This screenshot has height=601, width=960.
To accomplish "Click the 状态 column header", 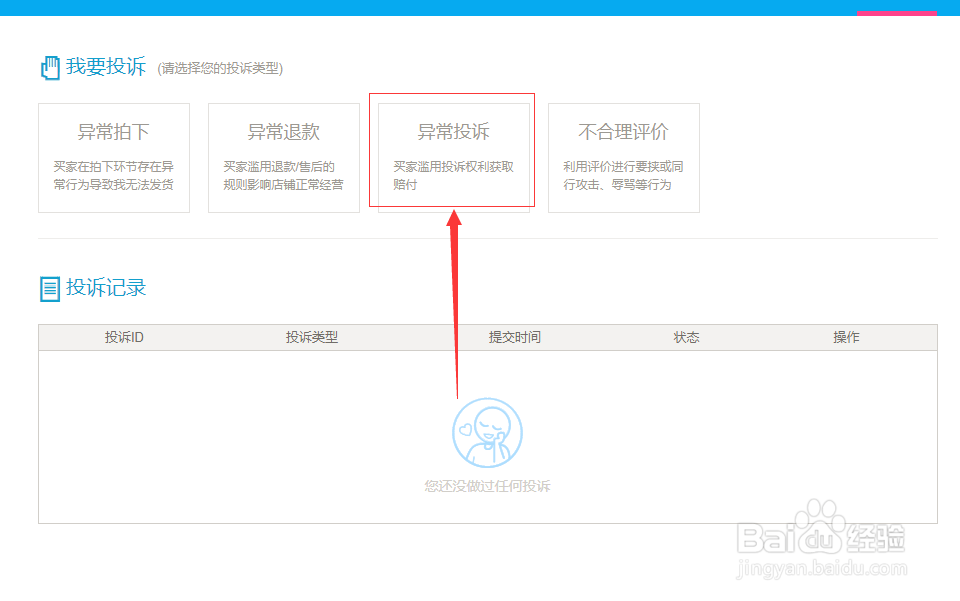I will [686, 337].
